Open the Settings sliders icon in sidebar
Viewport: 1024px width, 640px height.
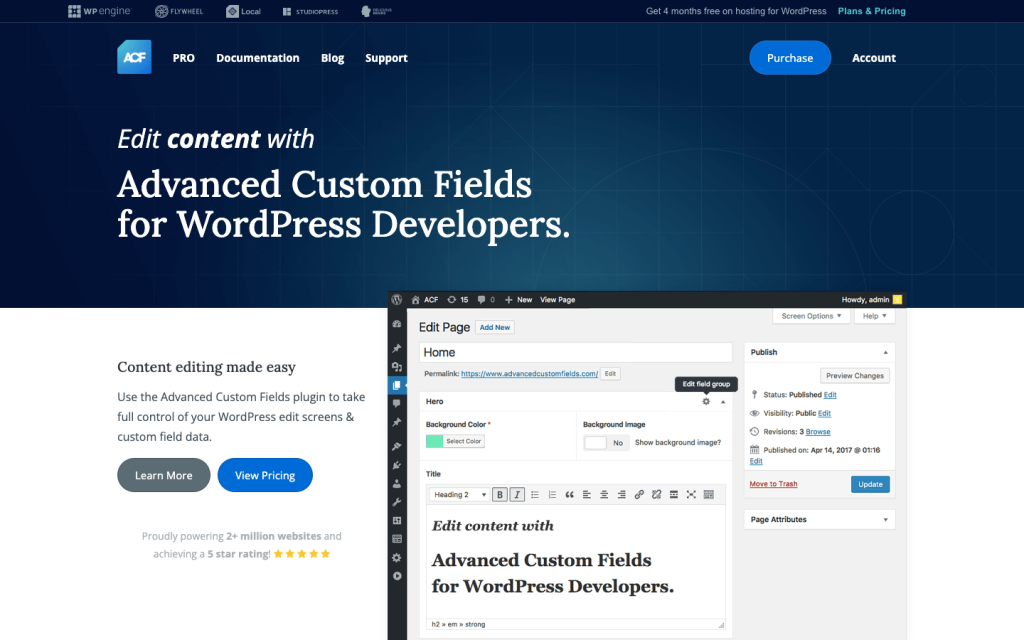pos(396,520)
